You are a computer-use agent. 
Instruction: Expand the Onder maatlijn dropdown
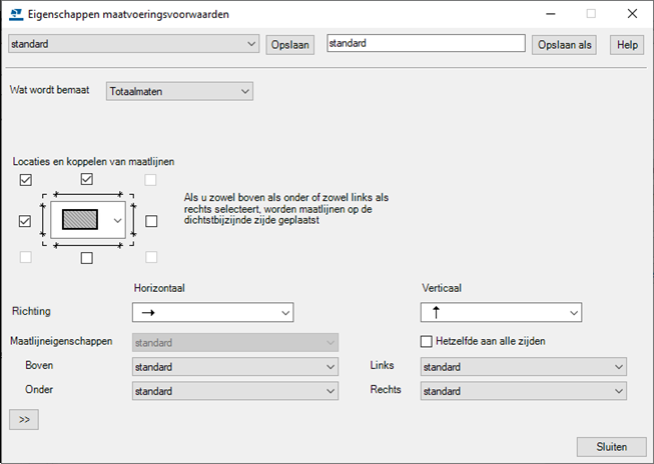235,390
